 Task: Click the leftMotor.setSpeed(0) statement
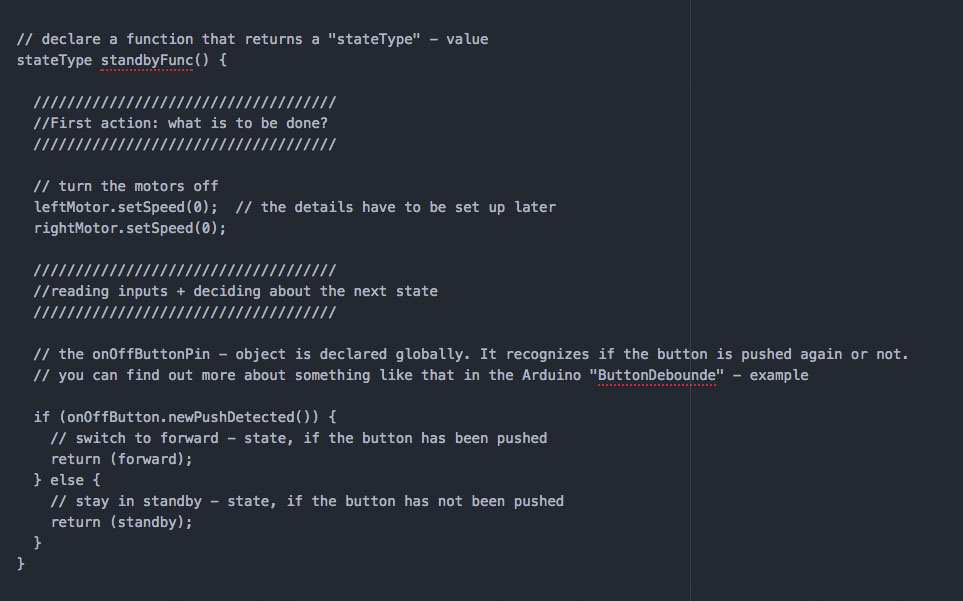126,207
